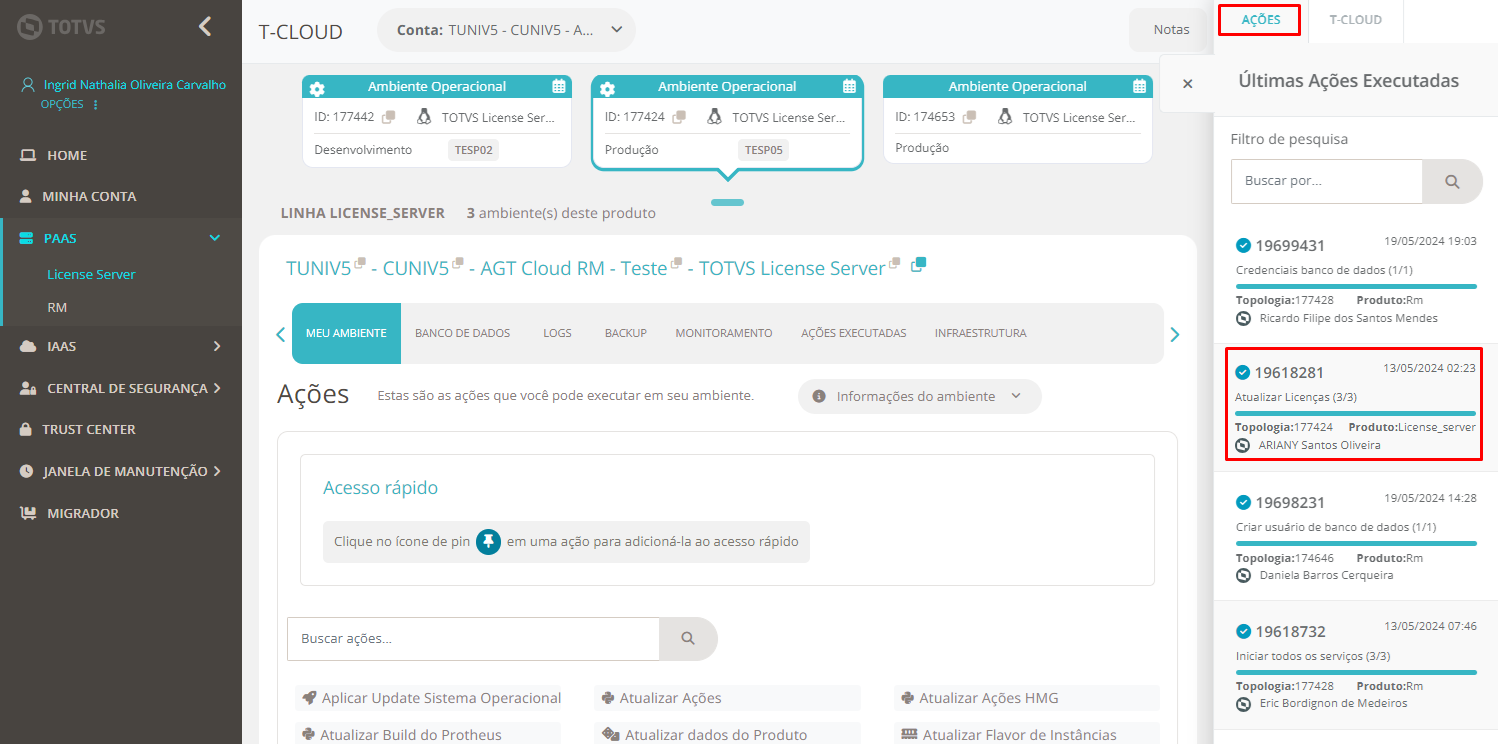Image resolution: width=1498 pixels, height=744 pixels.
Task: Click the progress bar of action 19618732
Action: (1356, 672)
